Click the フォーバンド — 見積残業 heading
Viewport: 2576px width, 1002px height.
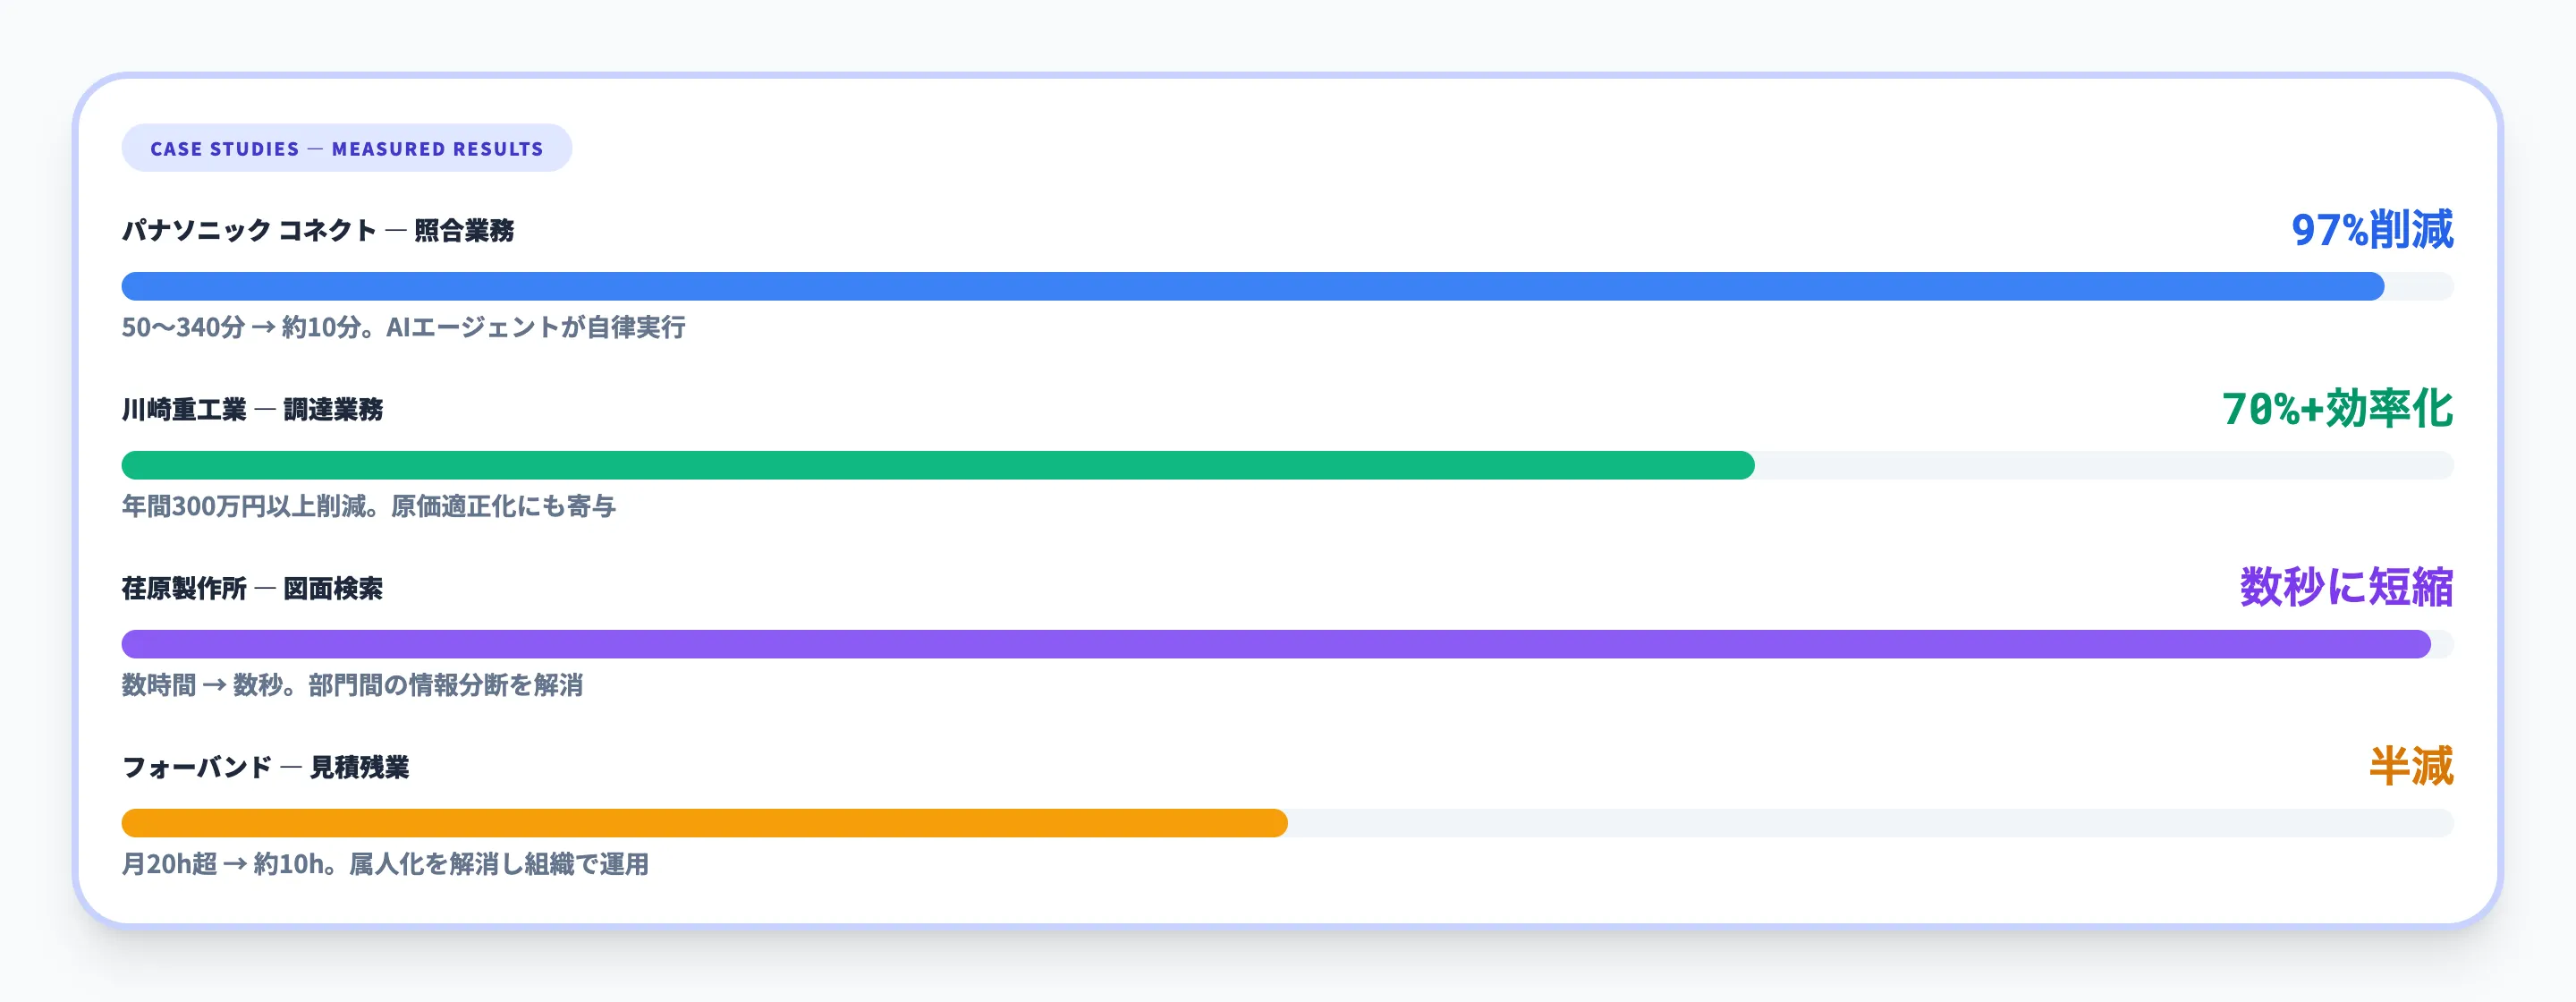265,767
